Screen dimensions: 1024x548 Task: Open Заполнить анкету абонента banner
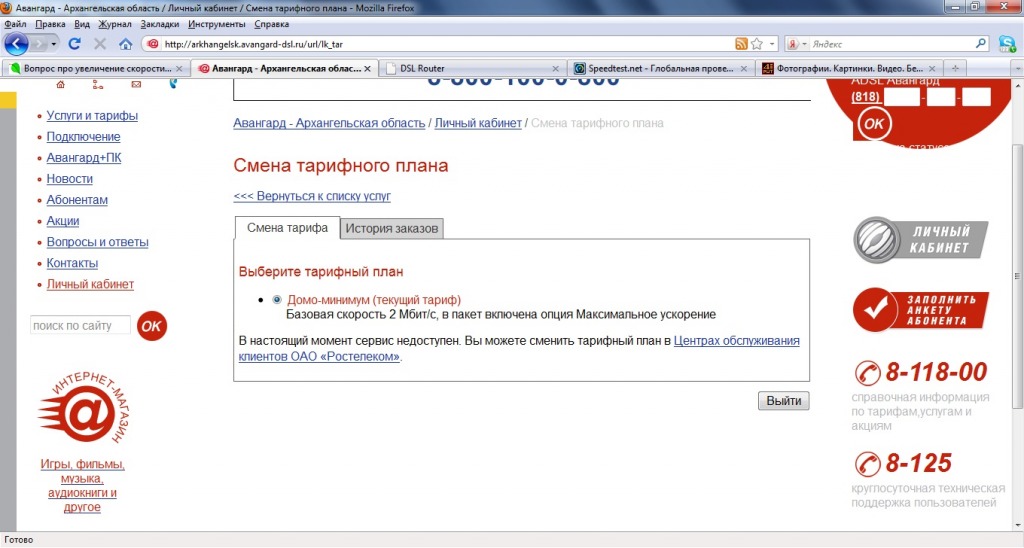point(920,311)
